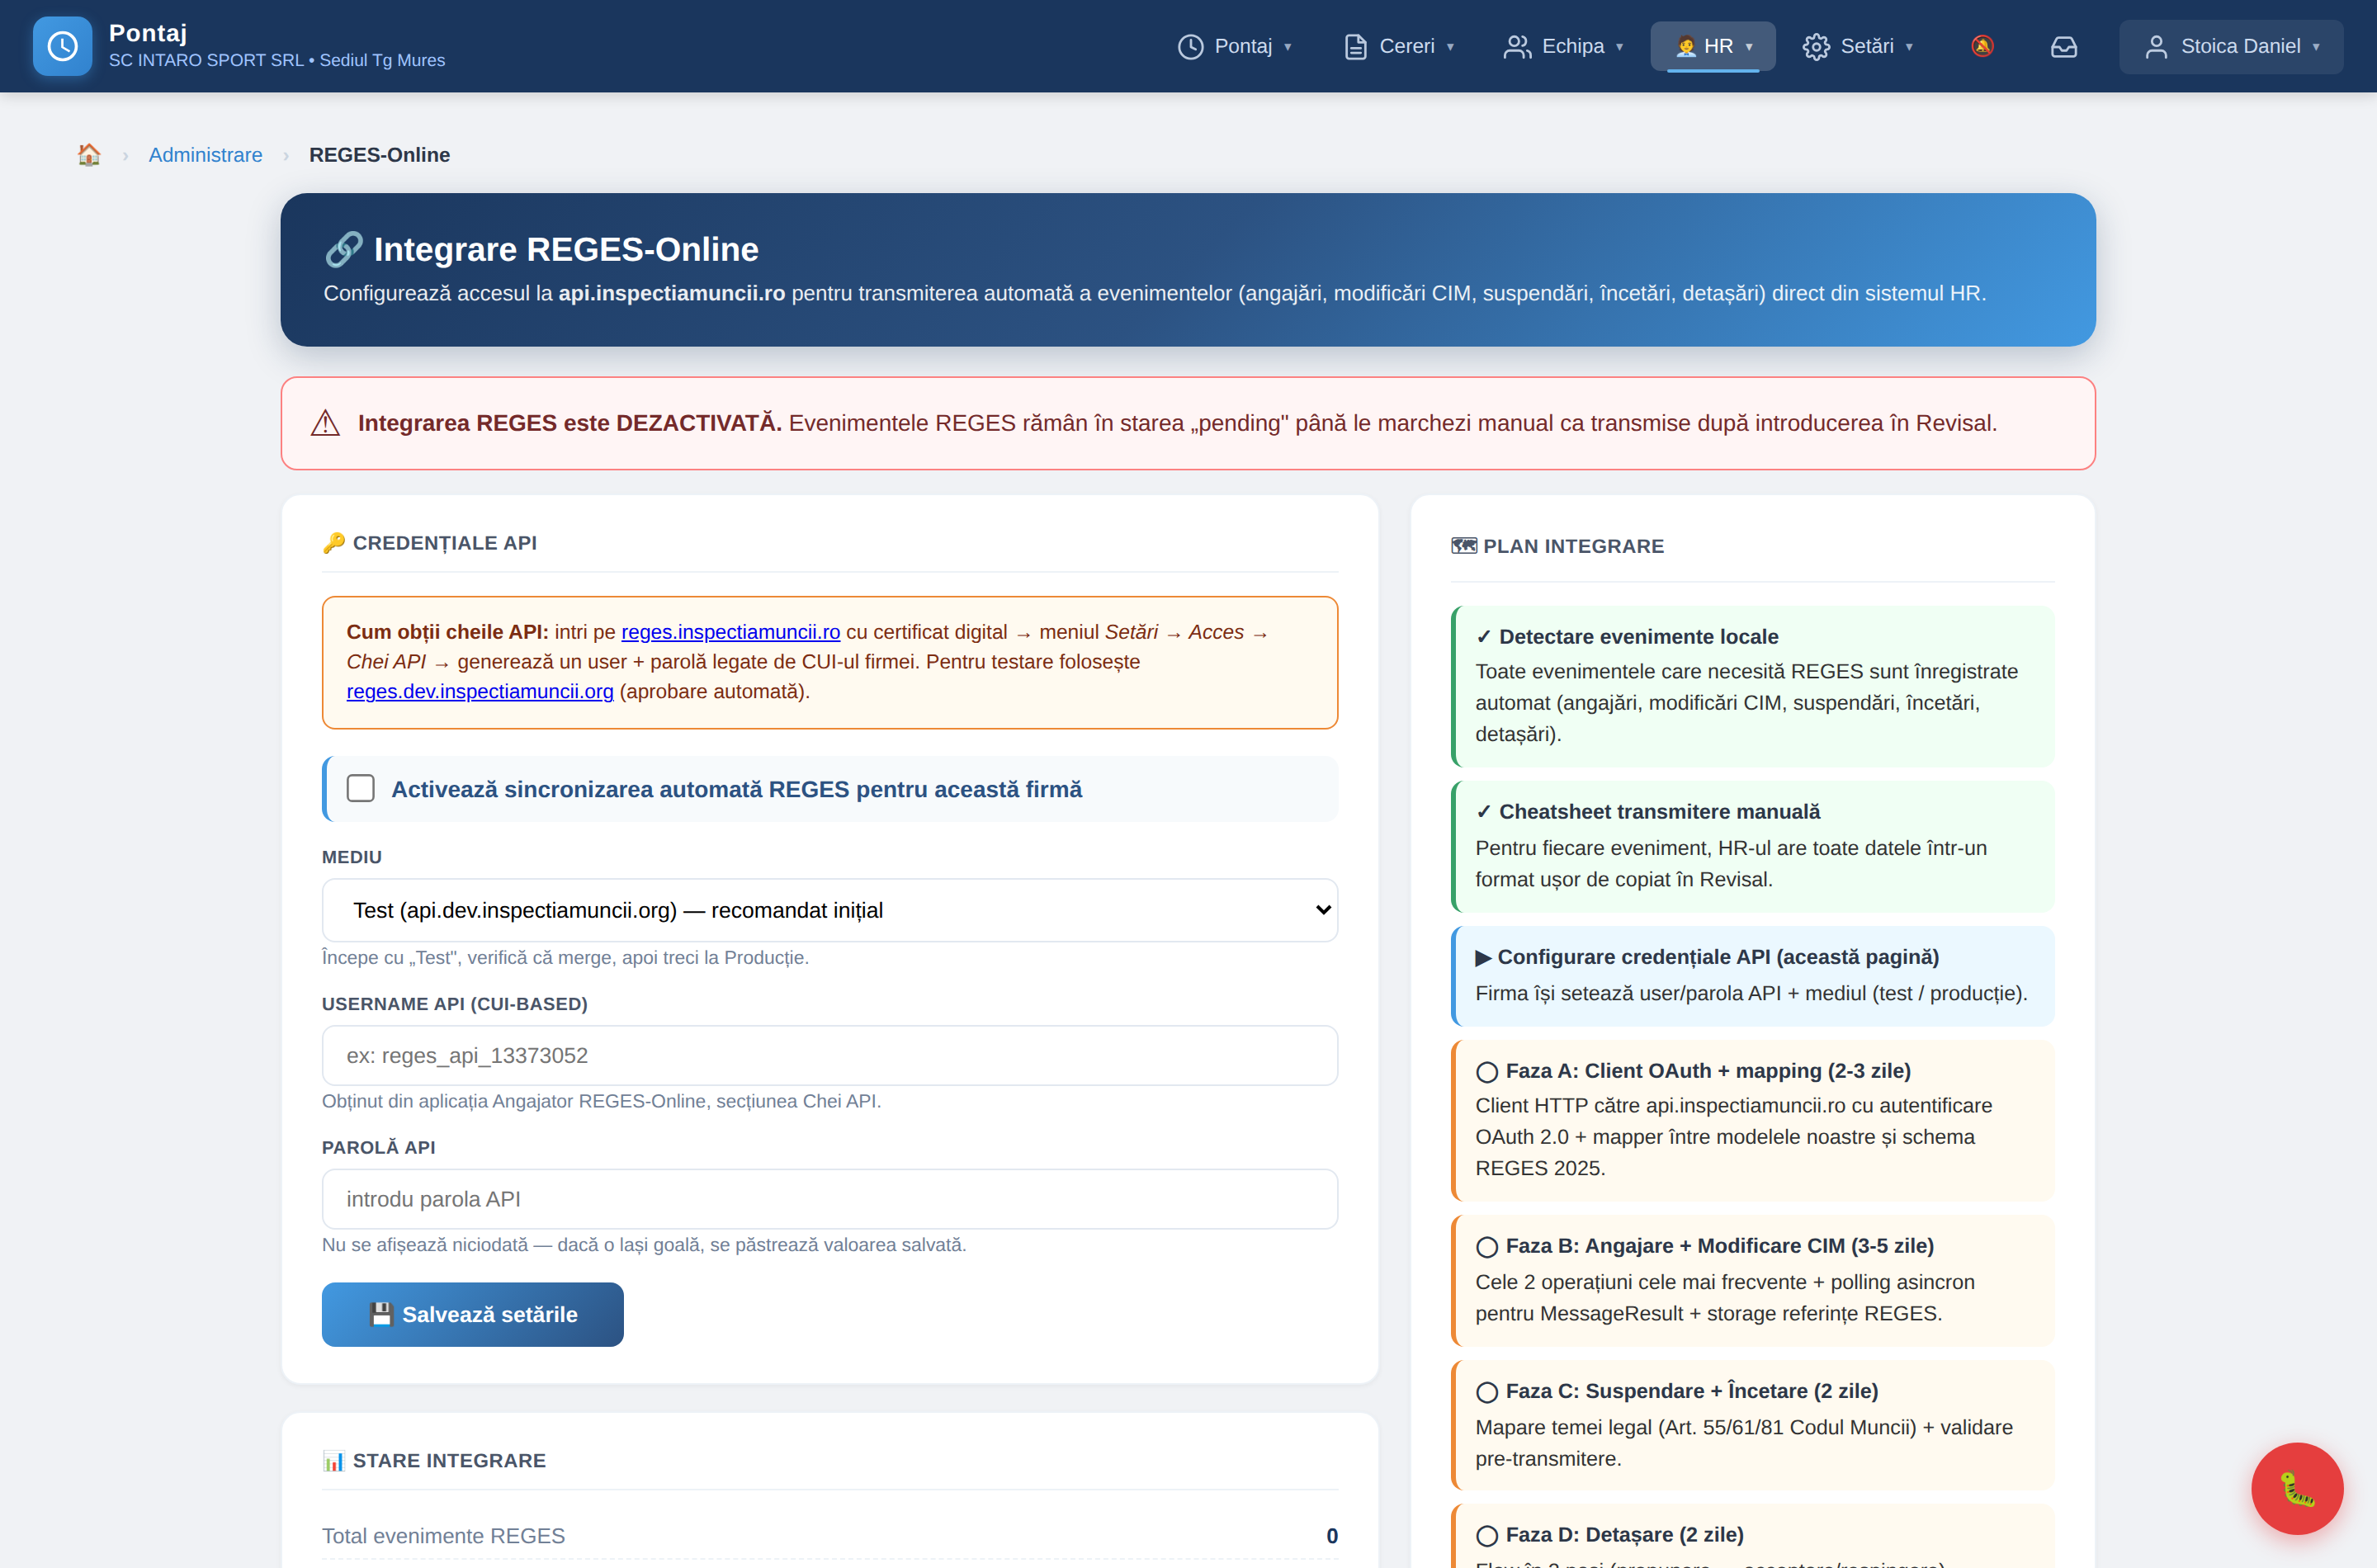2377x1568 pixels.
Task: Open the inbox tray icon
Action: point(2064,46)
